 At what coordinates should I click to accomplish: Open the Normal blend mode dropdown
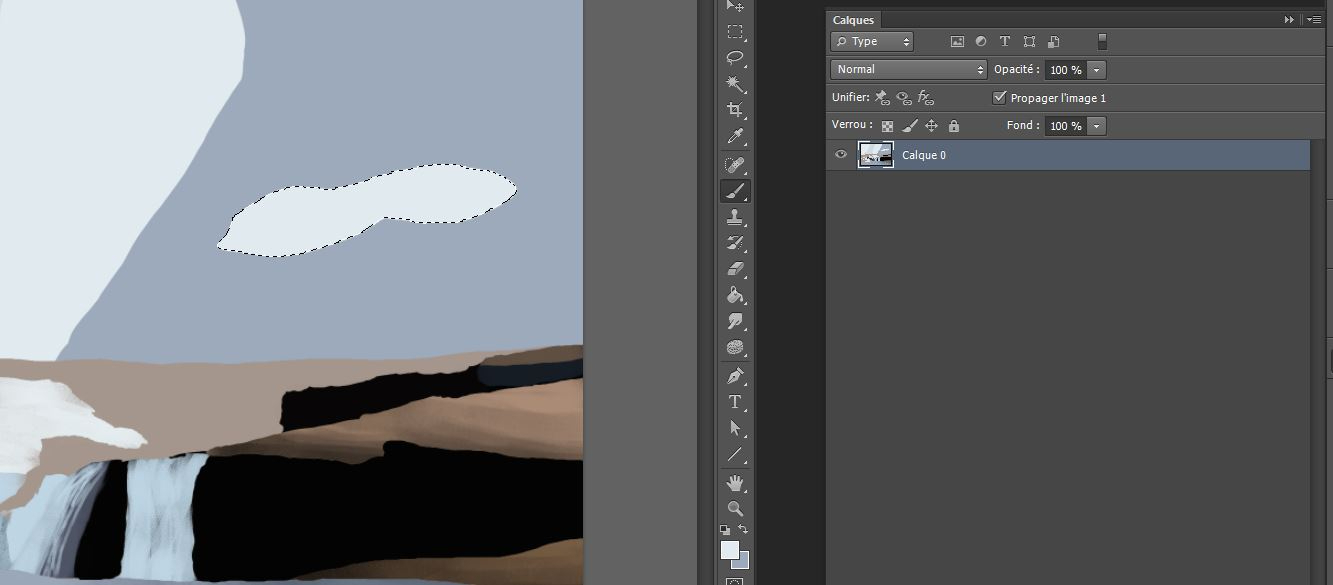pyautogui.click(x=908, y=70)
